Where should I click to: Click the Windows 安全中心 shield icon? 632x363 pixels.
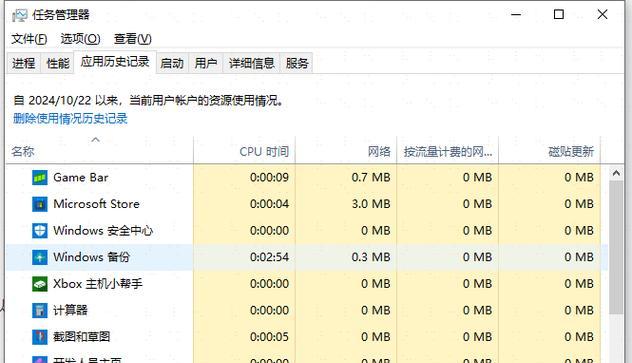click(40, 231)
